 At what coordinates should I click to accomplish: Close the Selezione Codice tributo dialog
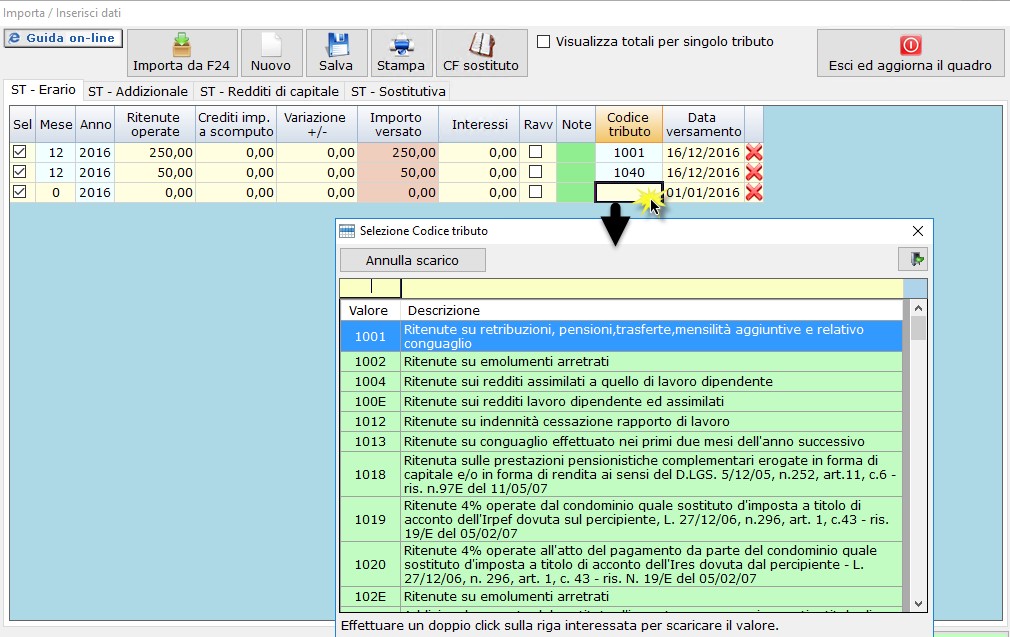[918, 231]
